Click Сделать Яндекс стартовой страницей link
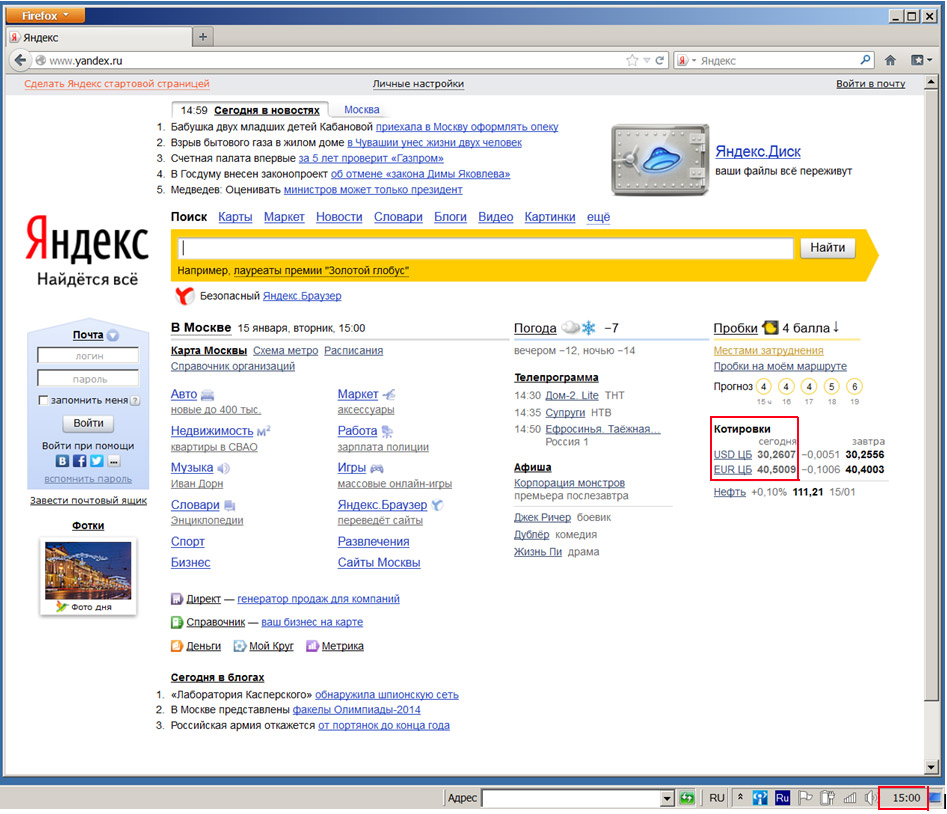 pos(117,84)
